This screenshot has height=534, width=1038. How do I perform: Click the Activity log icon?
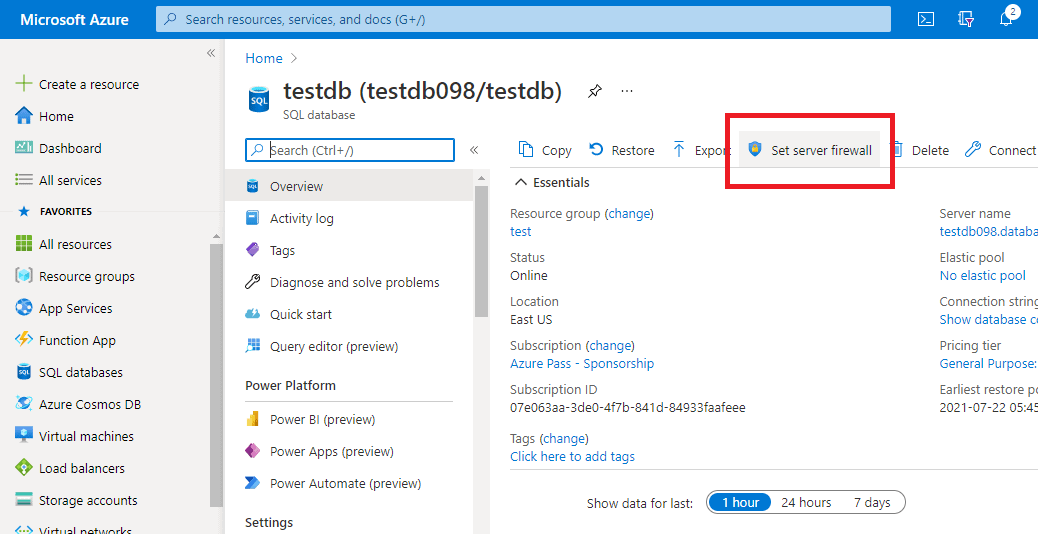pos(252,218)
